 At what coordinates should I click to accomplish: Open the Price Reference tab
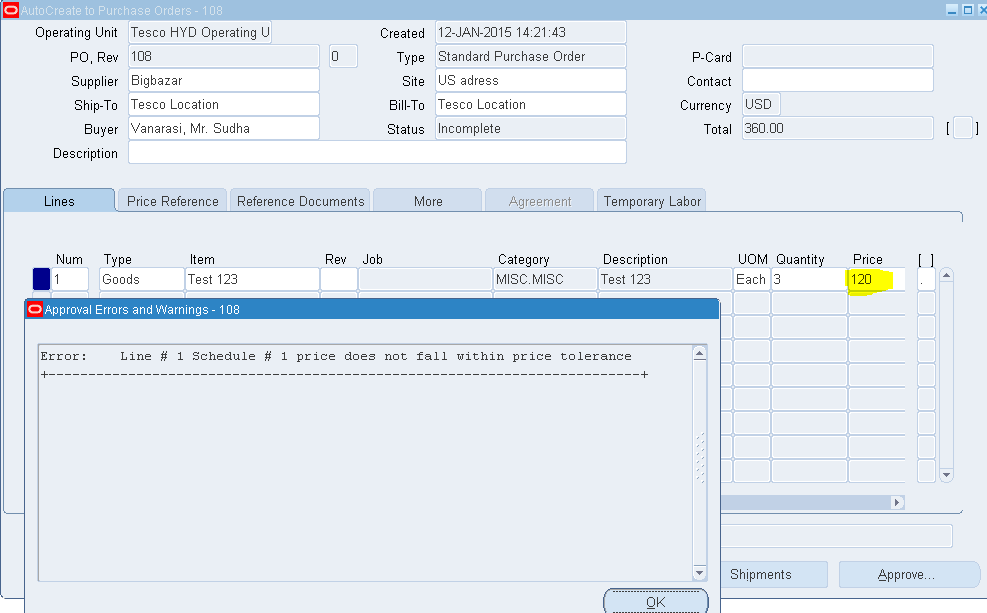coord(172,201)
